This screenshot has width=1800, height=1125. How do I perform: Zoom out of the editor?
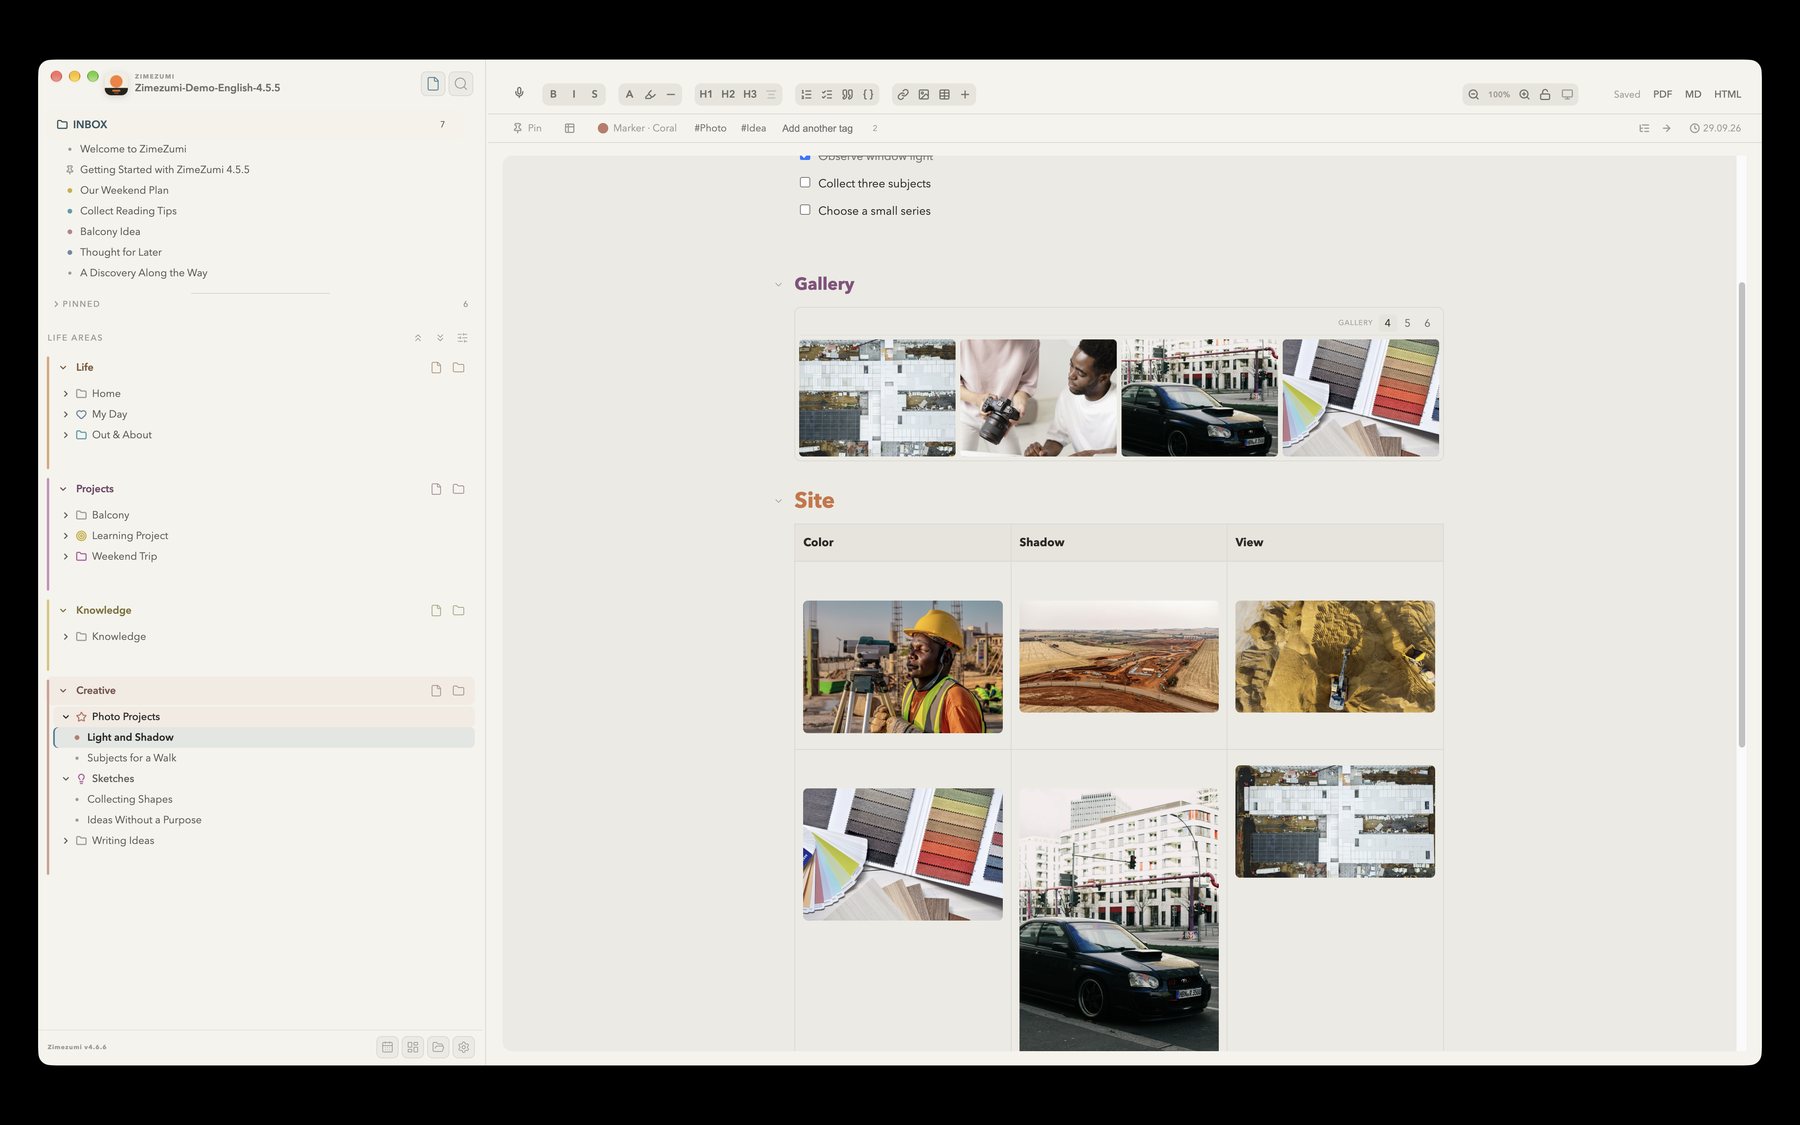pyautogui.click(x=1473, y=94)
